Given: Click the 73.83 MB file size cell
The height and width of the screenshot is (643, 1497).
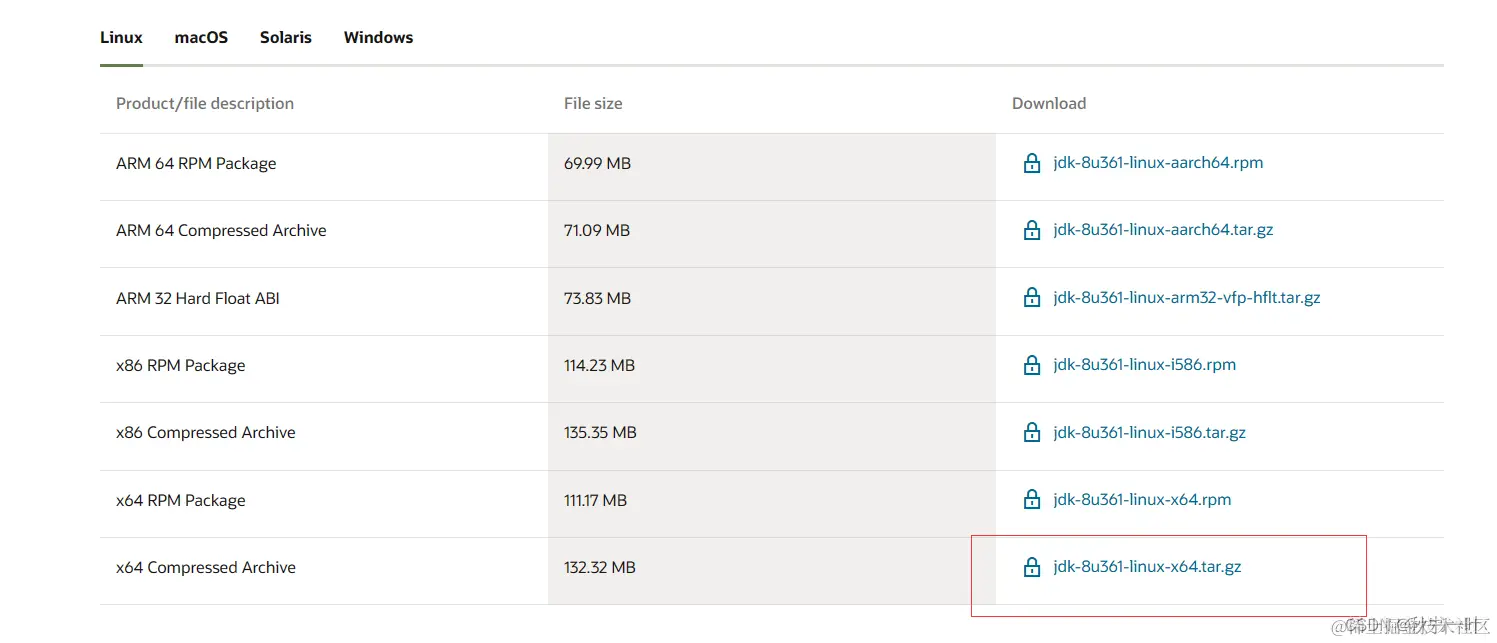Looking at the screenshot, I should (x=772, y=299).
